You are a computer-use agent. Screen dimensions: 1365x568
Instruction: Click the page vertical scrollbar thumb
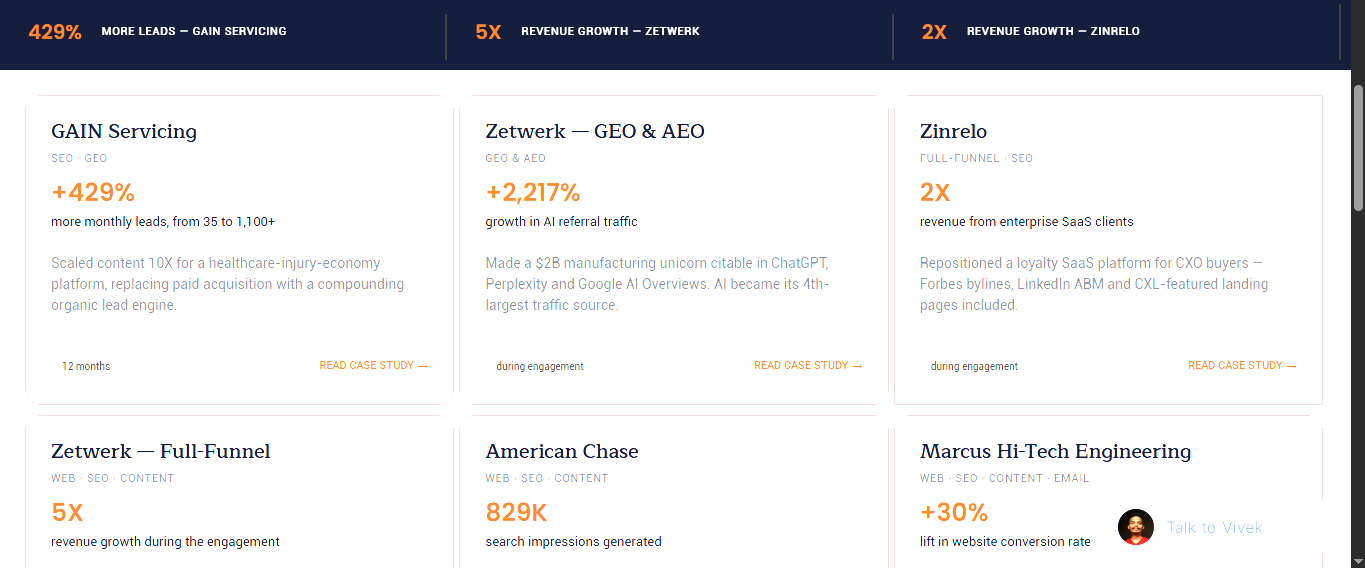1358,147
